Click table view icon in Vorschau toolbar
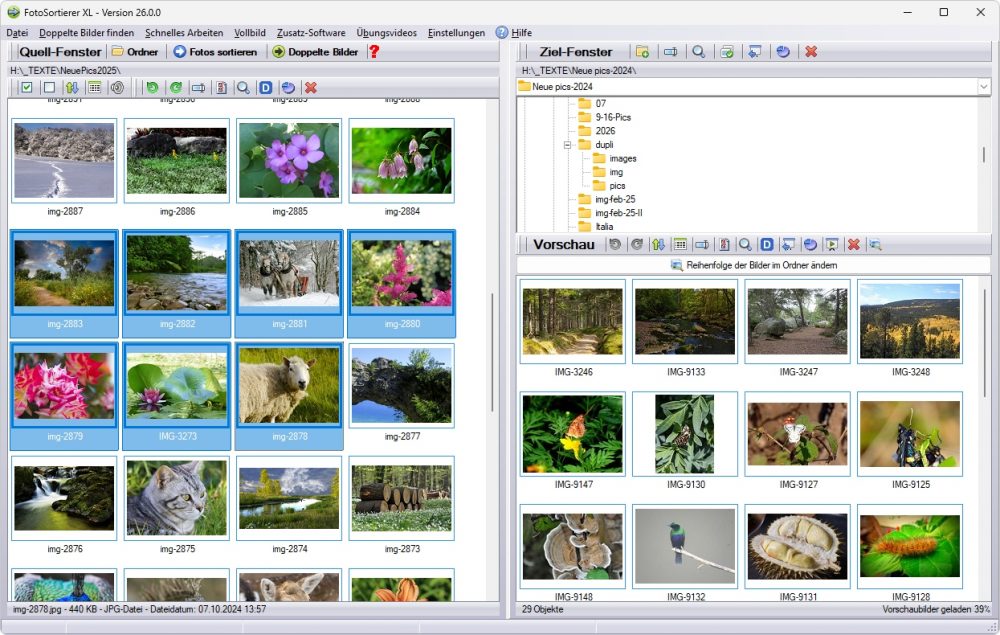1000x635 pixels. pos(680,244)
